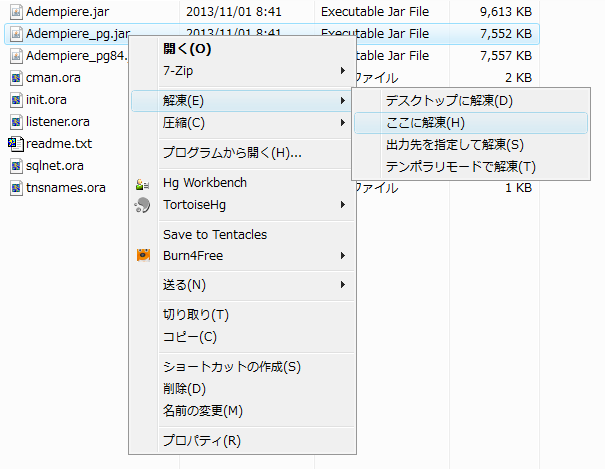Choose 名前の変更(M) to rename
The image size is (605, 469).
click(242, 410)
